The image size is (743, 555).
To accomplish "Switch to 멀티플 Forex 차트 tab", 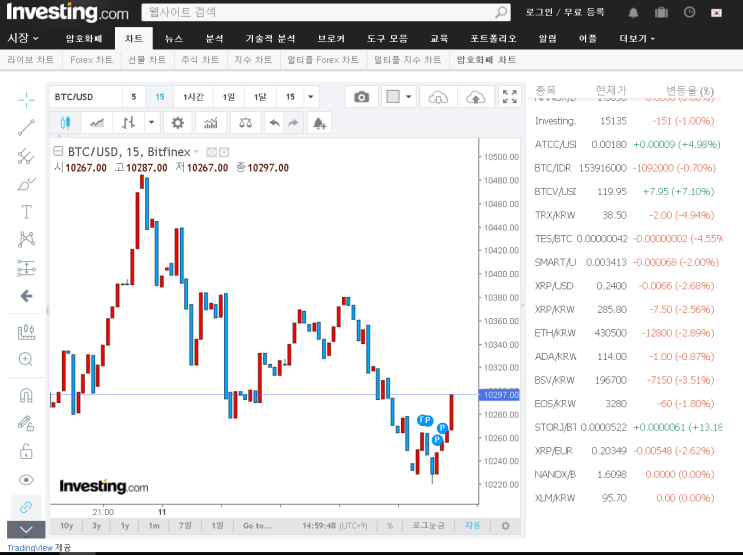I will coord(323,60).
